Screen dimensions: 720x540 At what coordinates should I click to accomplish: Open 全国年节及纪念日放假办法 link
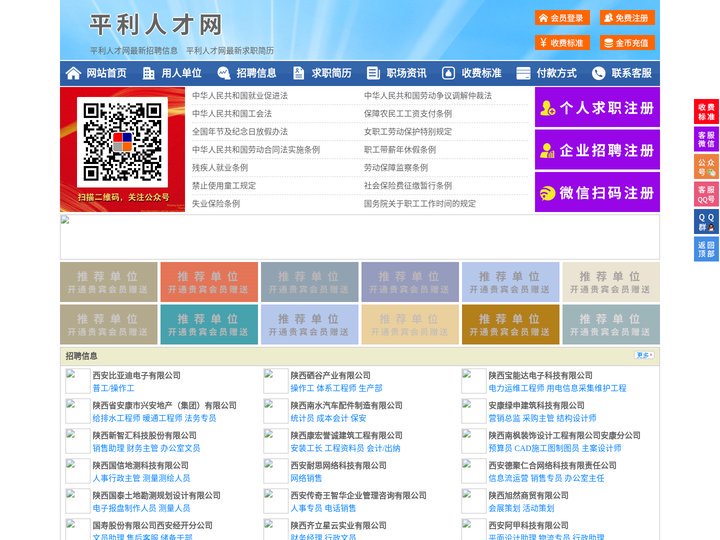[x=240, y=132]
